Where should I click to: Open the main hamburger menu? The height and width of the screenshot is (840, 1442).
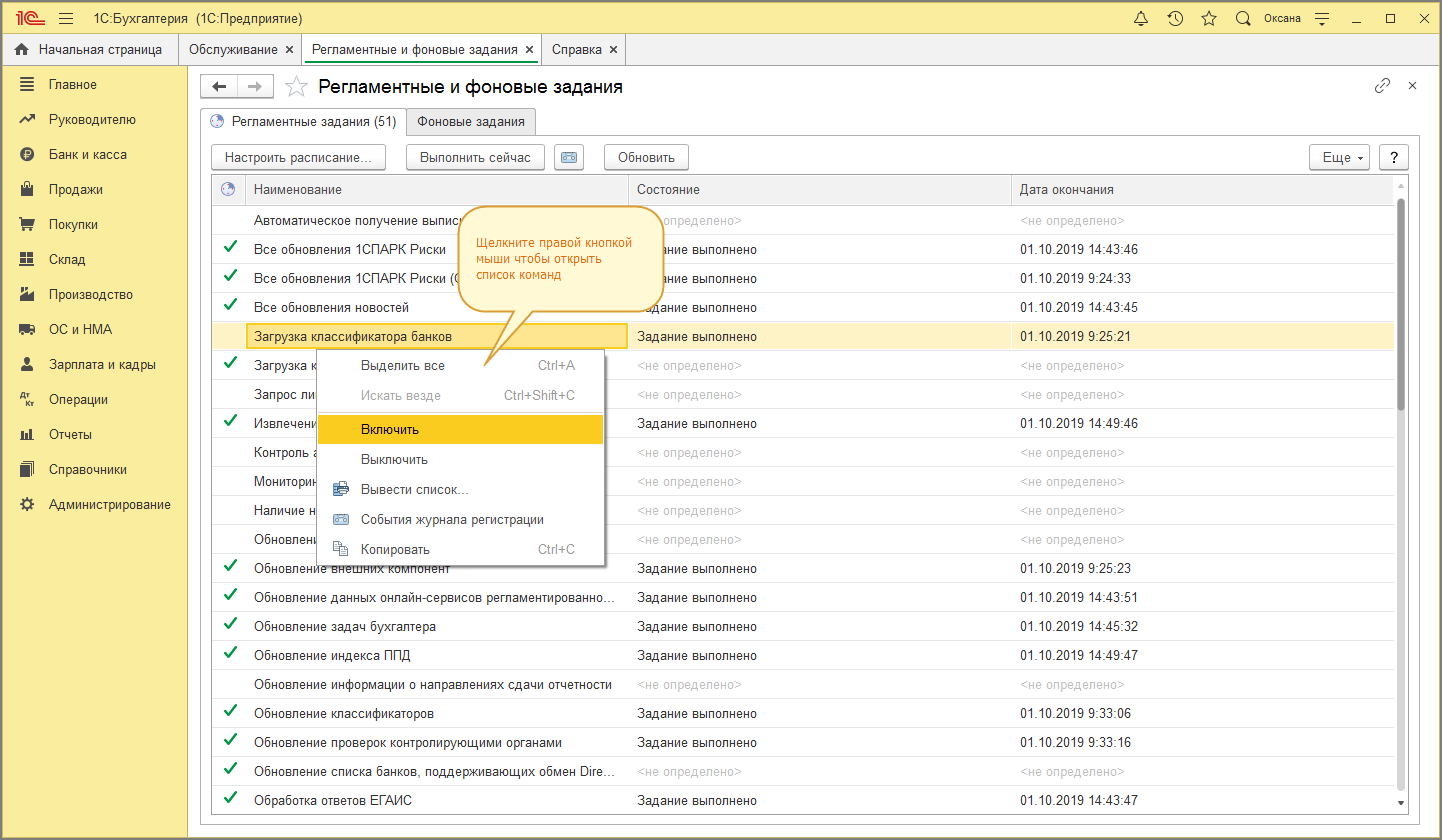[66, 18]
